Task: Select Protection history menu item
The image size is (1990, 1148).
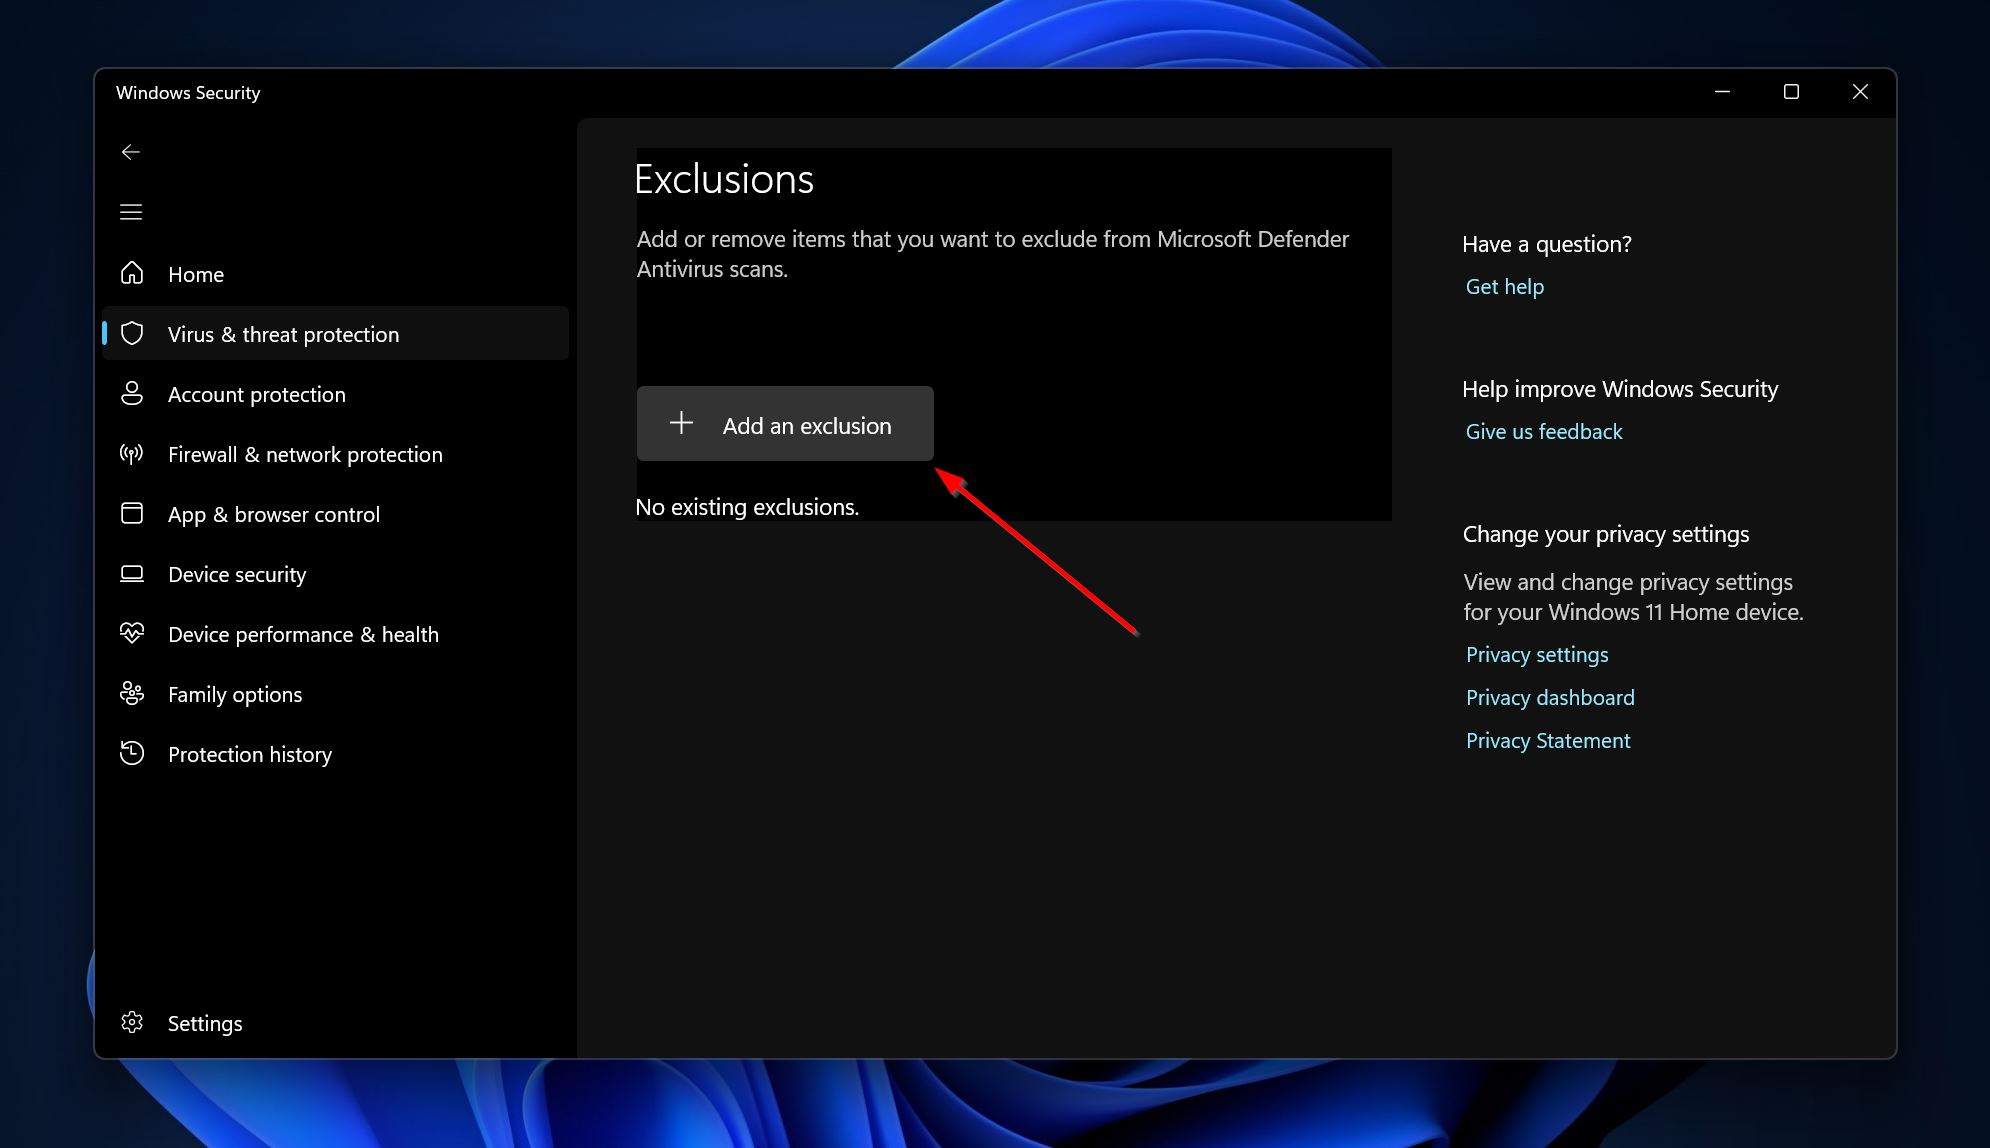Action: pos(250,754)
